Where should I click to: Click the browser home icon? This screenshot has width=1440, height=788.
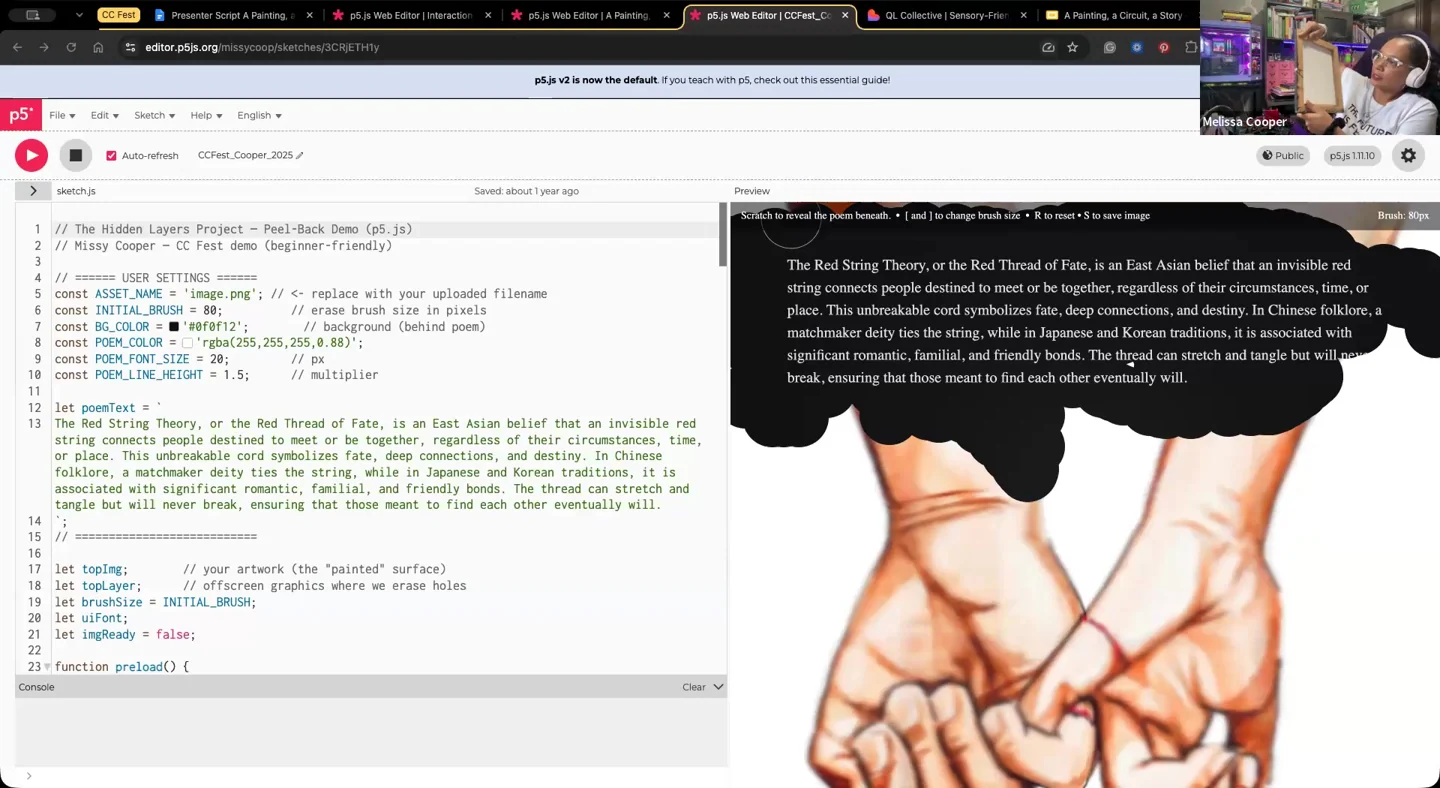click(98, 47)
